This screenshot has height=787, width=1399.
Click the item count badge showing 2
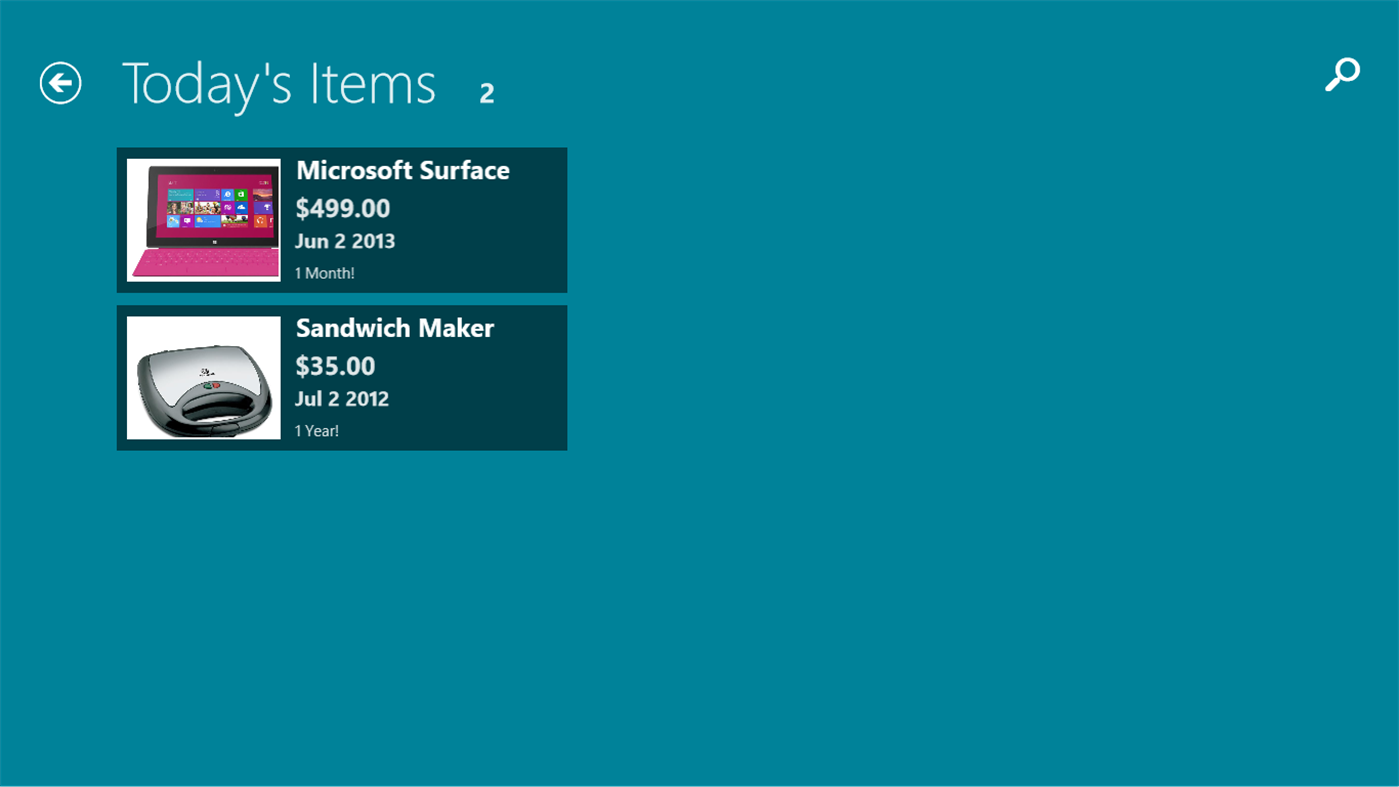[487, 92]
